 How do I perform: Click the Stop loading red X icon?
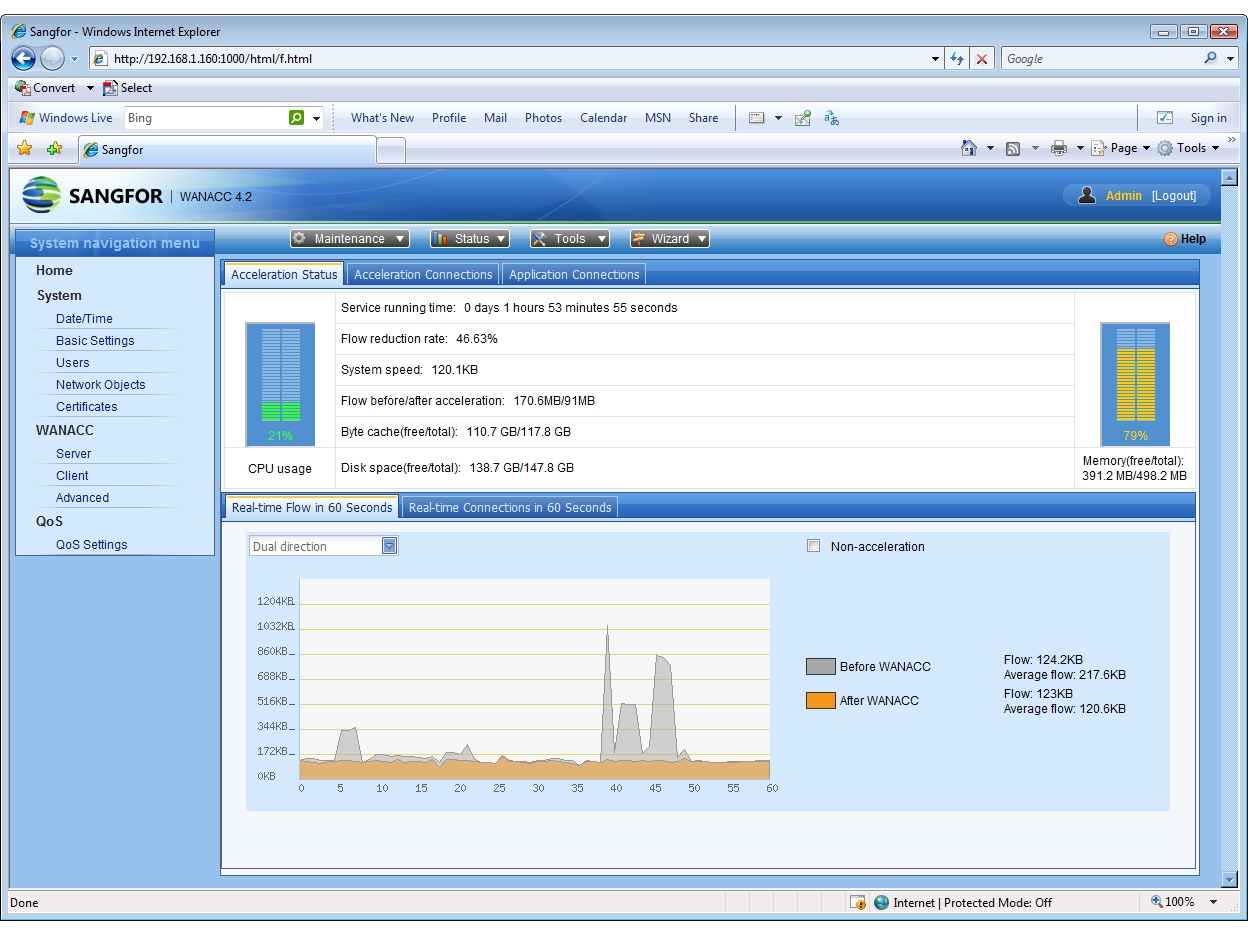coord(982,59)
